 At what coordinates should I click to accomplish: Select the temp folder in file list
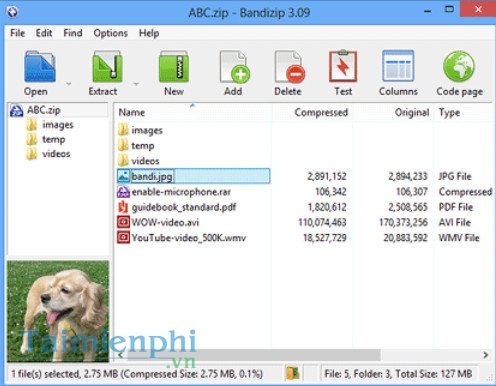(x=143, y=146)
